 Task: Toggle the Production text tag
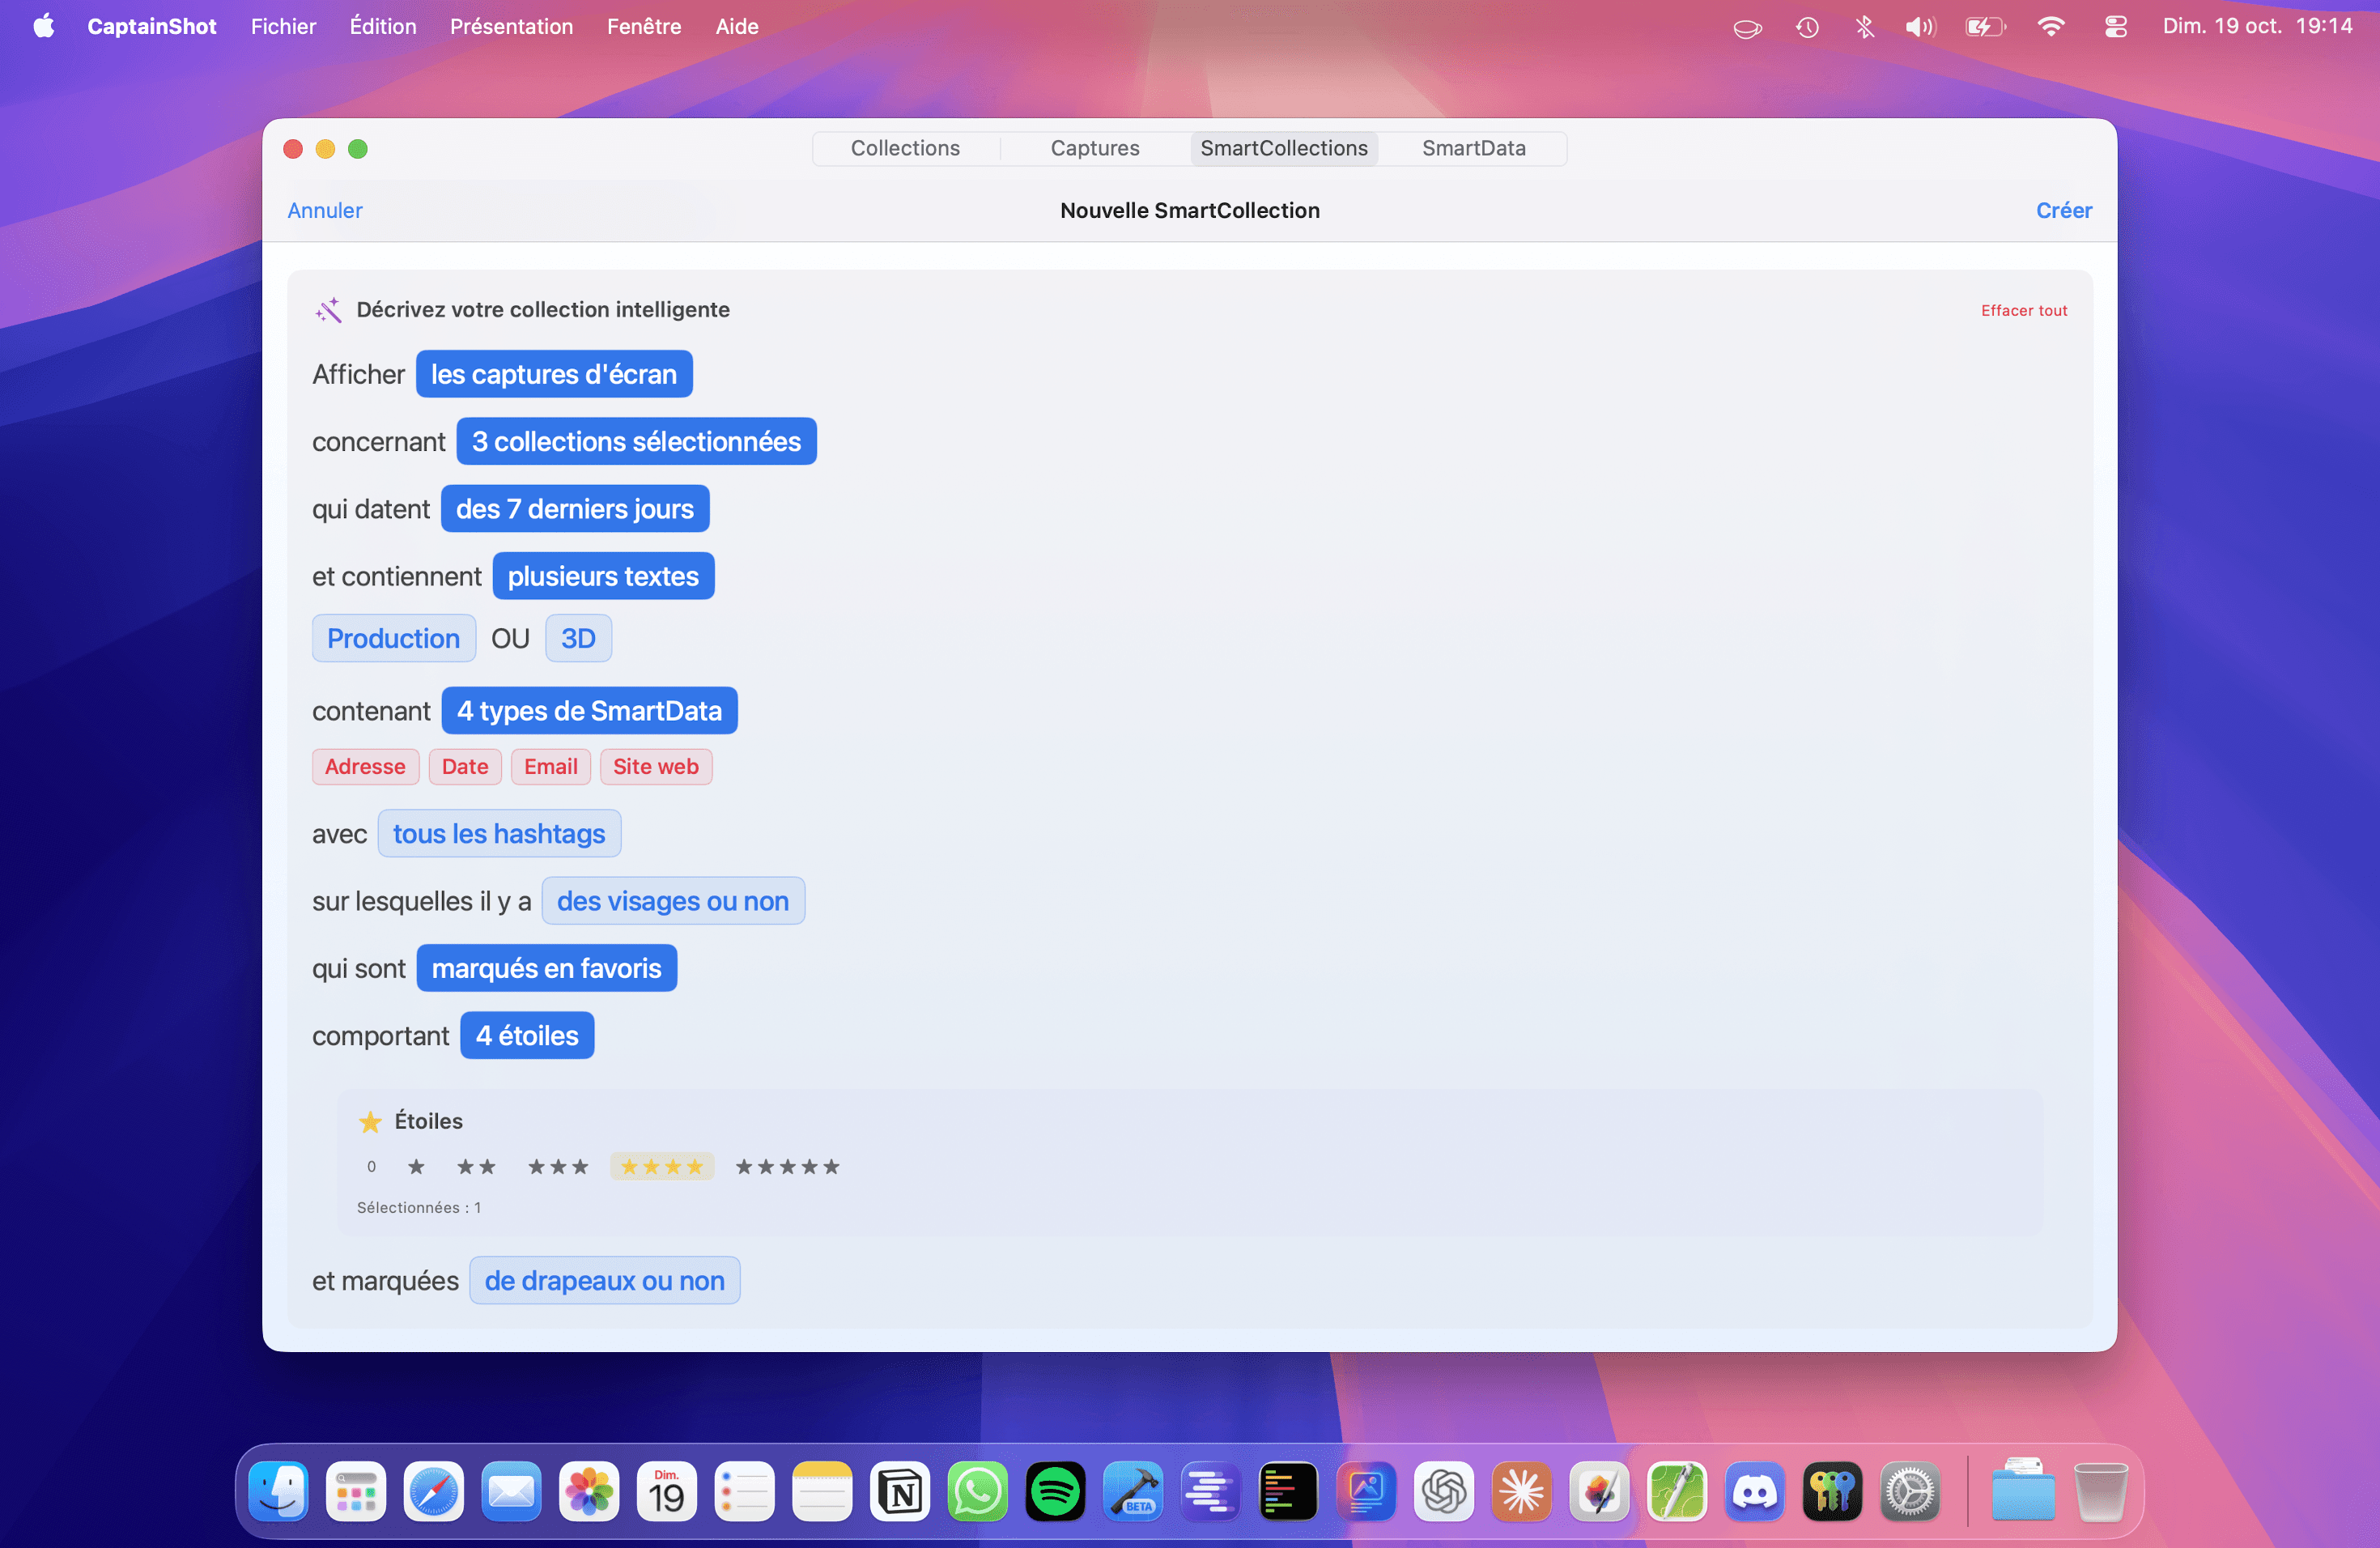(393, 638)
